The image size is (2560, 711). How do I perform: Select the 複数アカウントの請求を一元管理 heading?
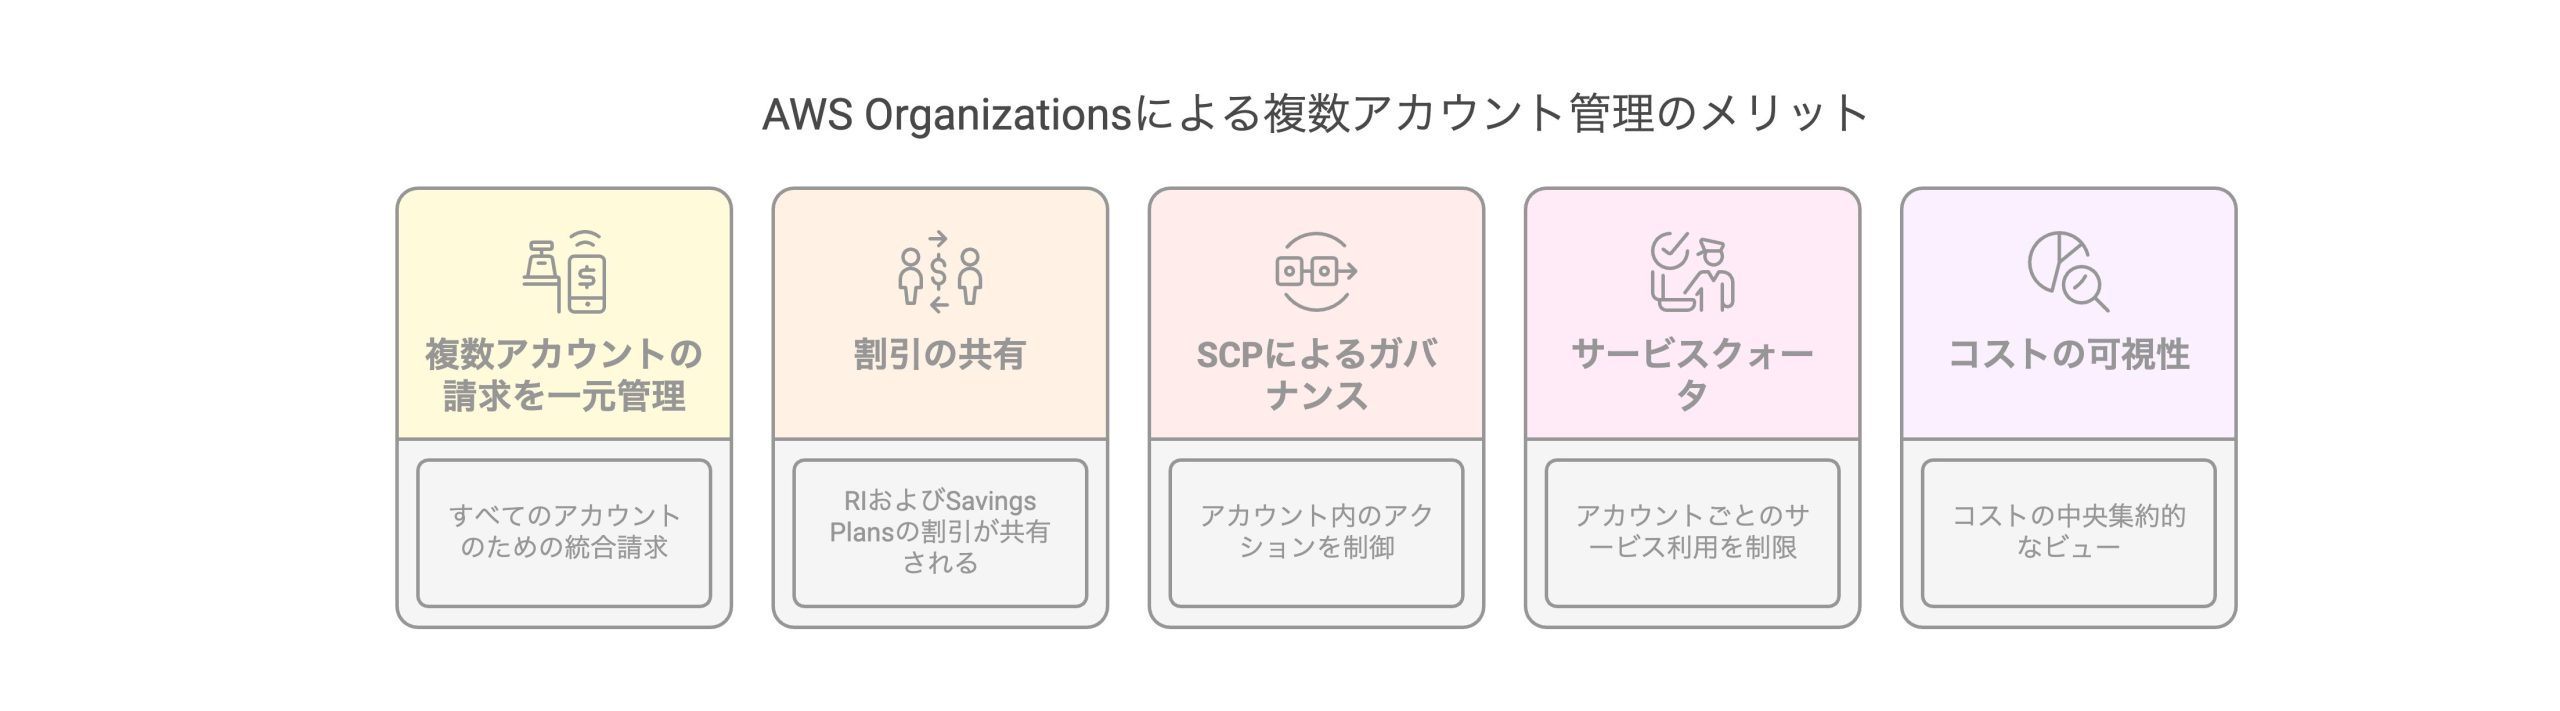pos(564,375)
